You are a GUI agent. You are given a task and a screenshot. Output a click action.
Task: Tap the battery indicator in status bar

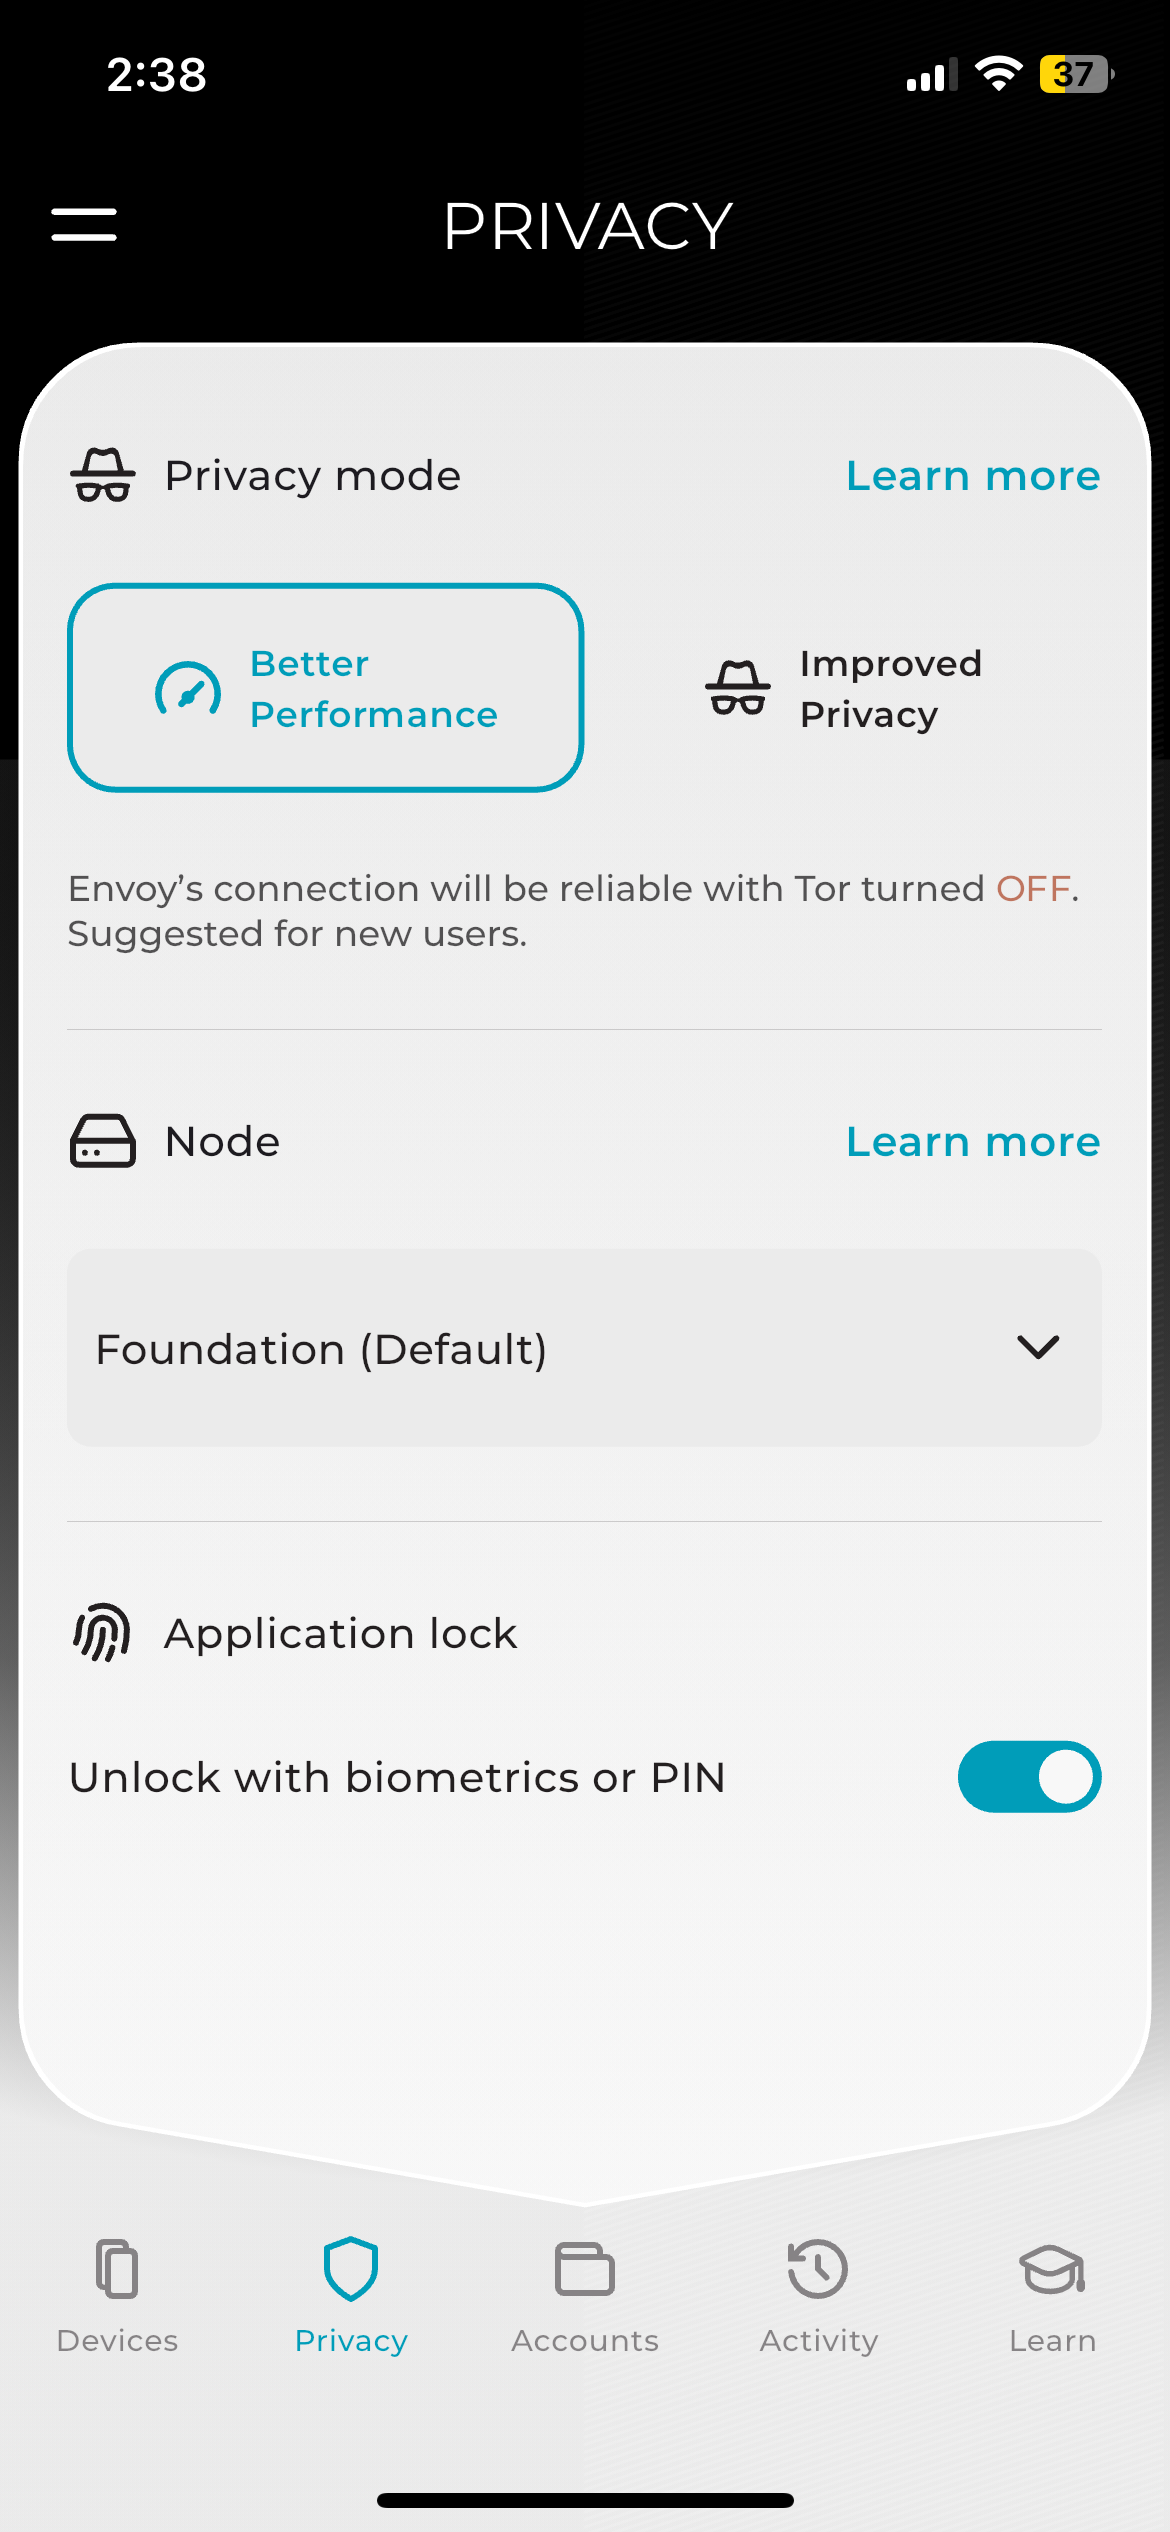click(1076, 74)
